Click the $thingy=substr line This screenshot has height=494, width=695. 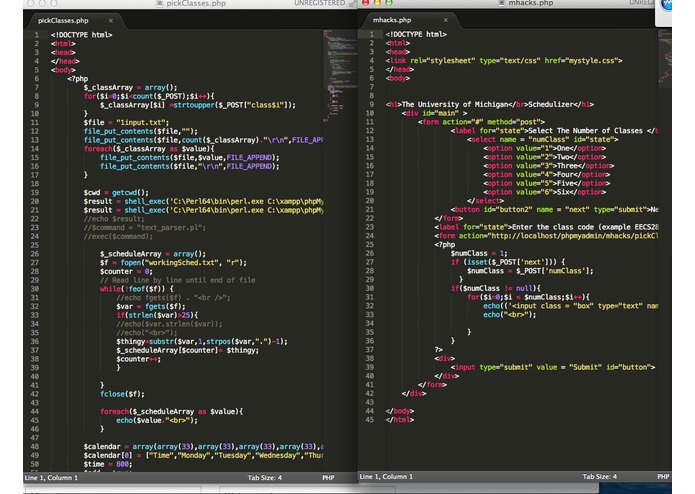point(202,342)
